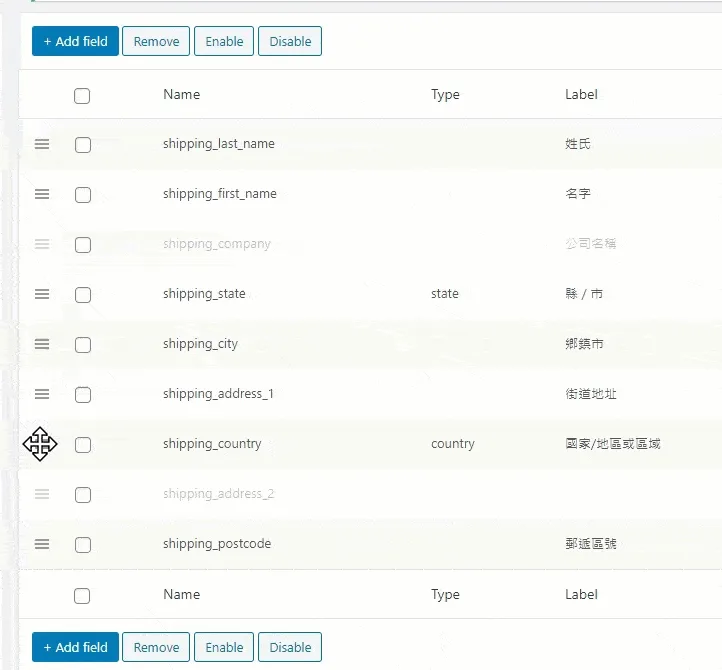Viewport: 722px width, 670px height.
Task: Click the drag handle for shipping_address_2
Action: pyautogui.click(x=42, y=494)
